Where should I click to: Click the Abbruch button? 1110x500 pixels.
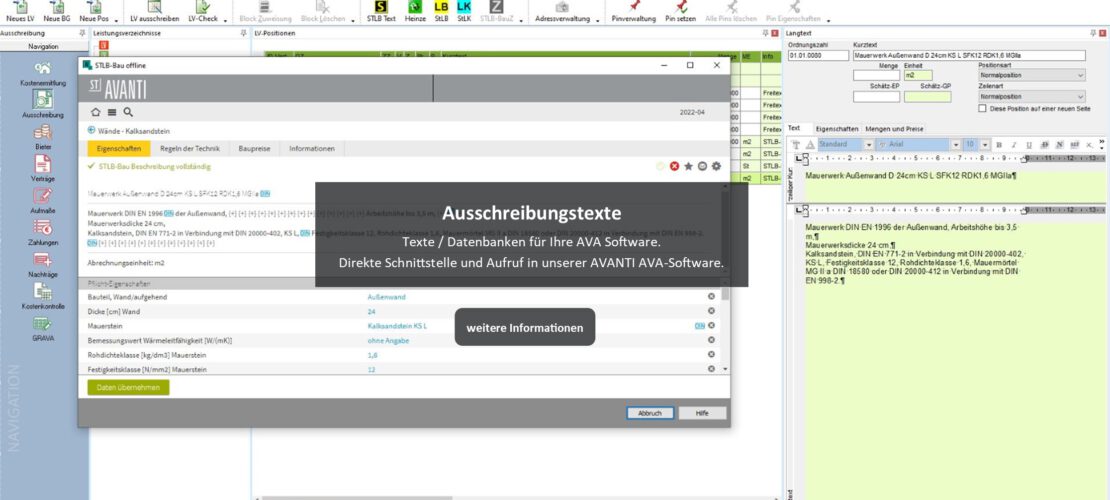coord(650,413)
